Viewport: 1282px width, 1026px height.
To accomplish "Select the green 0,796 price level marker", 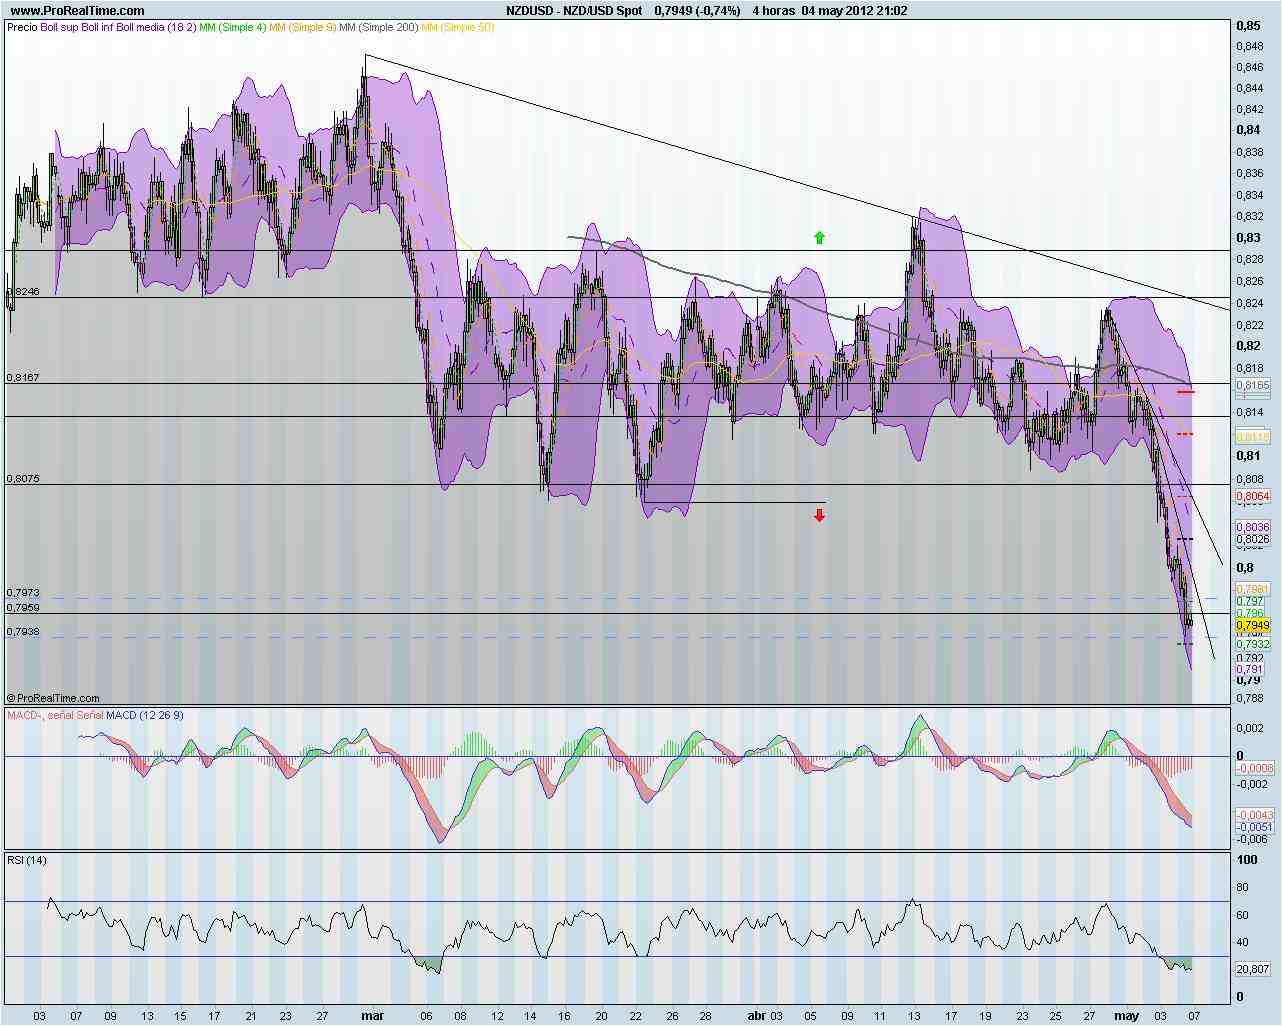I will coord(1251,612).
